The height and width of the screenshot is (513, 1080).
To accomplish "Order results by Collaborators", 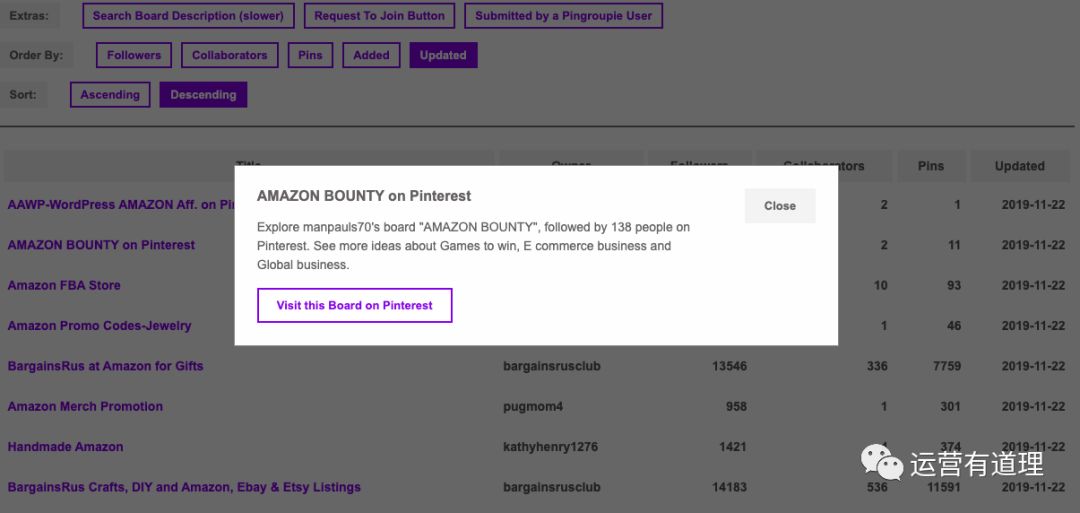I will click(229, 55).
